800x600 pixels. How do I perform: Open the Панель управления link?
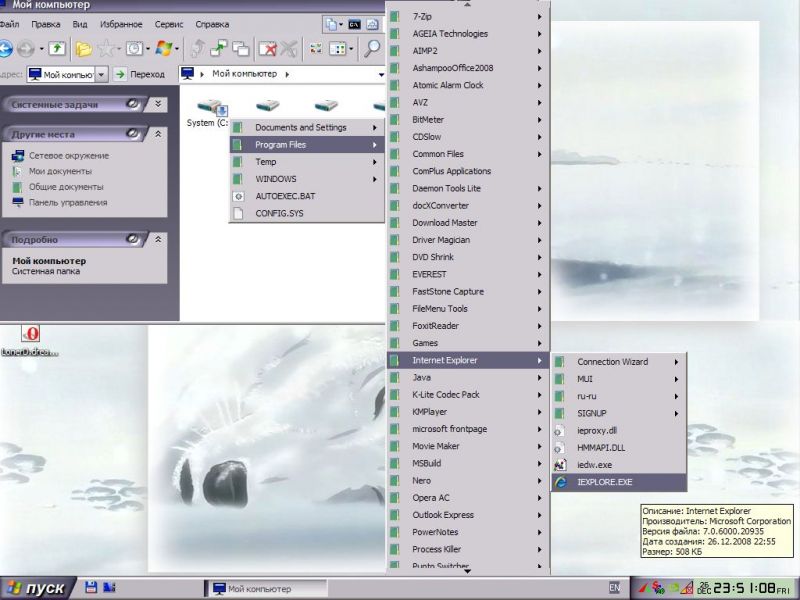[x=67, y=203]
